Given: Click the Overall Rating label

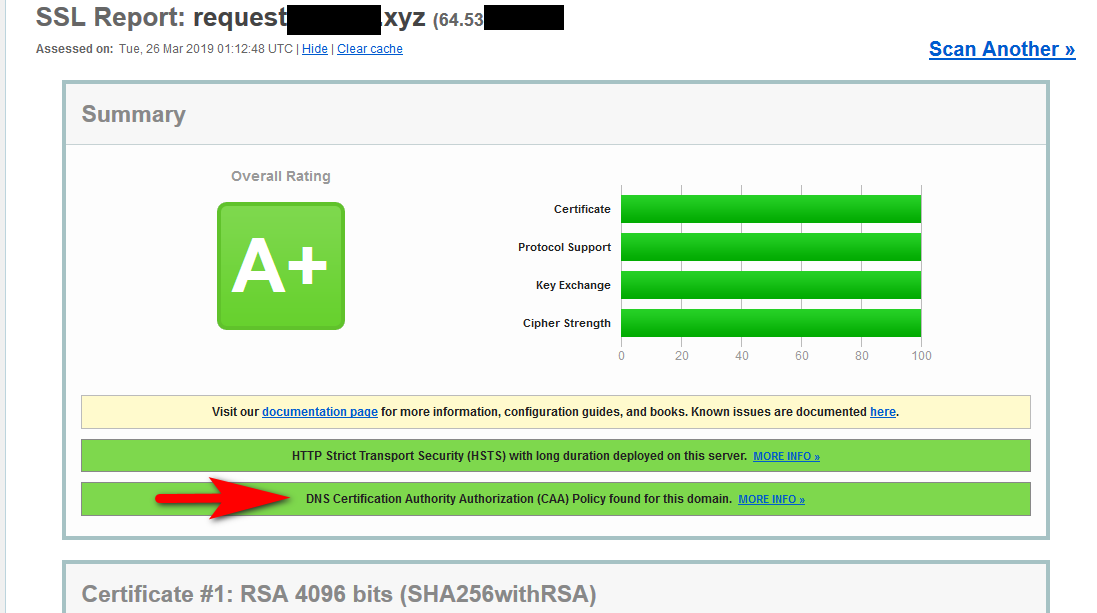Looking at the screenshot, I should pyautogui.click(x=280, y=176).
